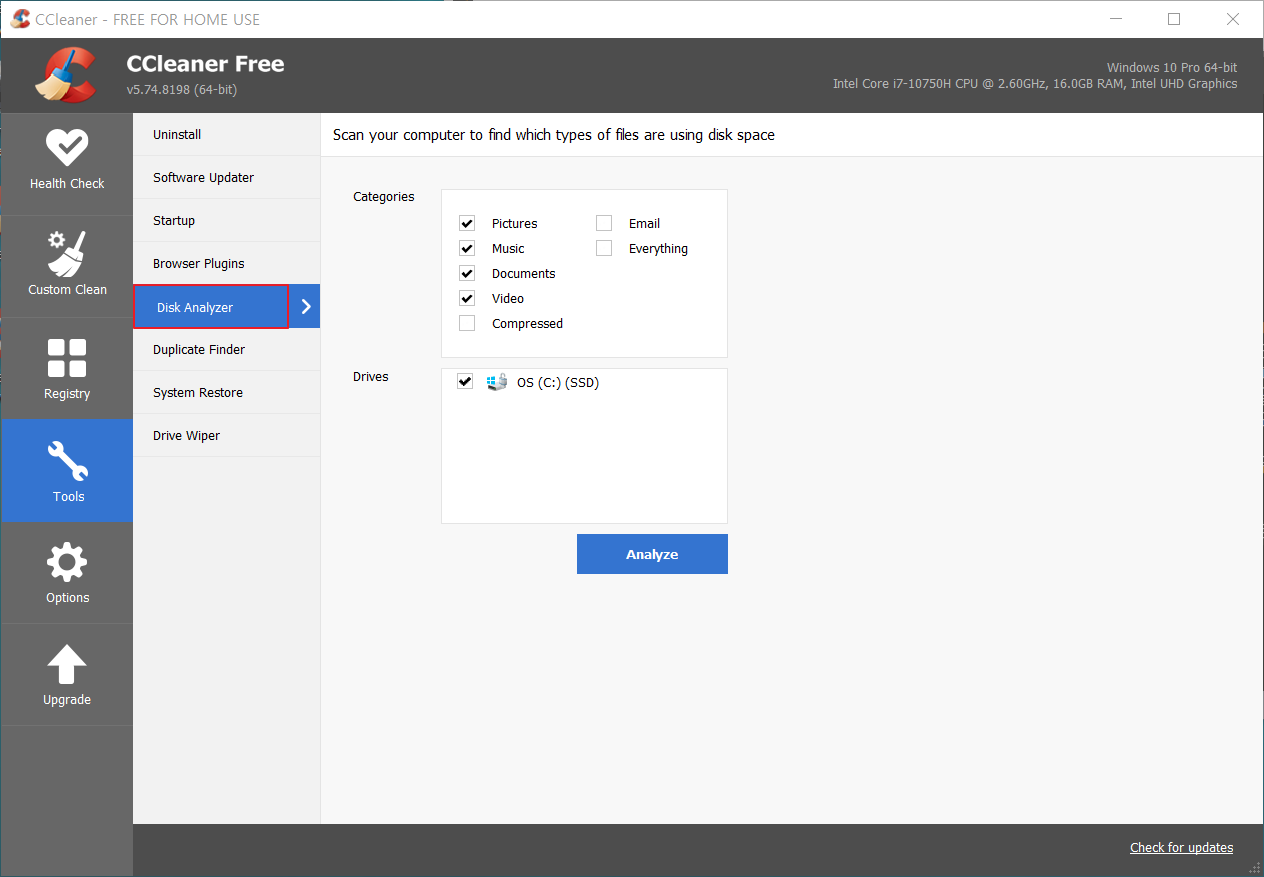
Task: Uncheck the Video category
Action: click(467, 298)
